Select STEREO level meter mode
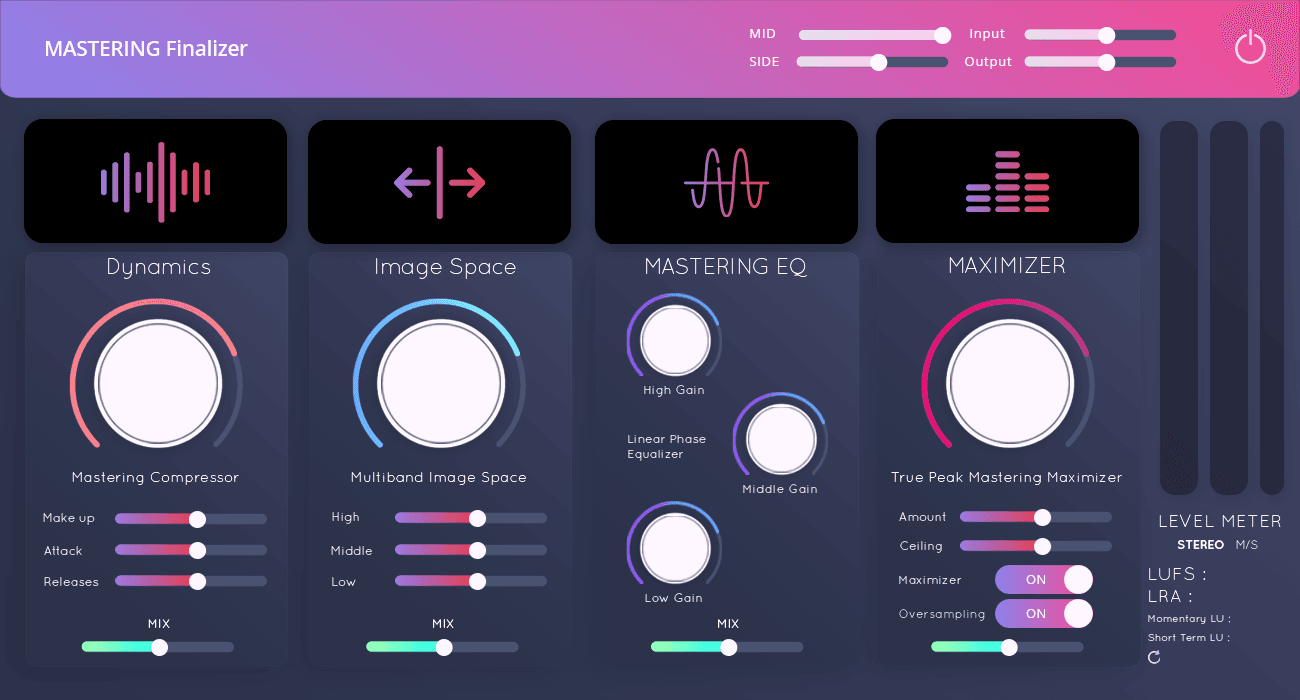This screenshot has height=700, width=1300. [1200, 545]
